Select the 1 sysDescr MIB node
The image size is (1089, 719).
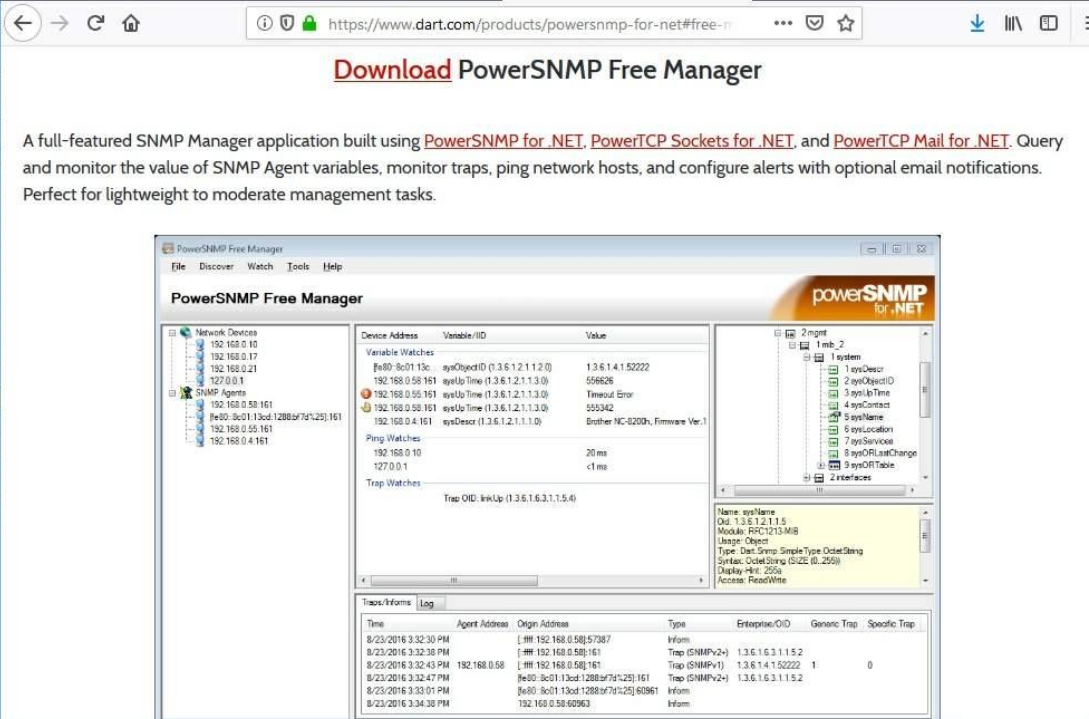point(864,369)
